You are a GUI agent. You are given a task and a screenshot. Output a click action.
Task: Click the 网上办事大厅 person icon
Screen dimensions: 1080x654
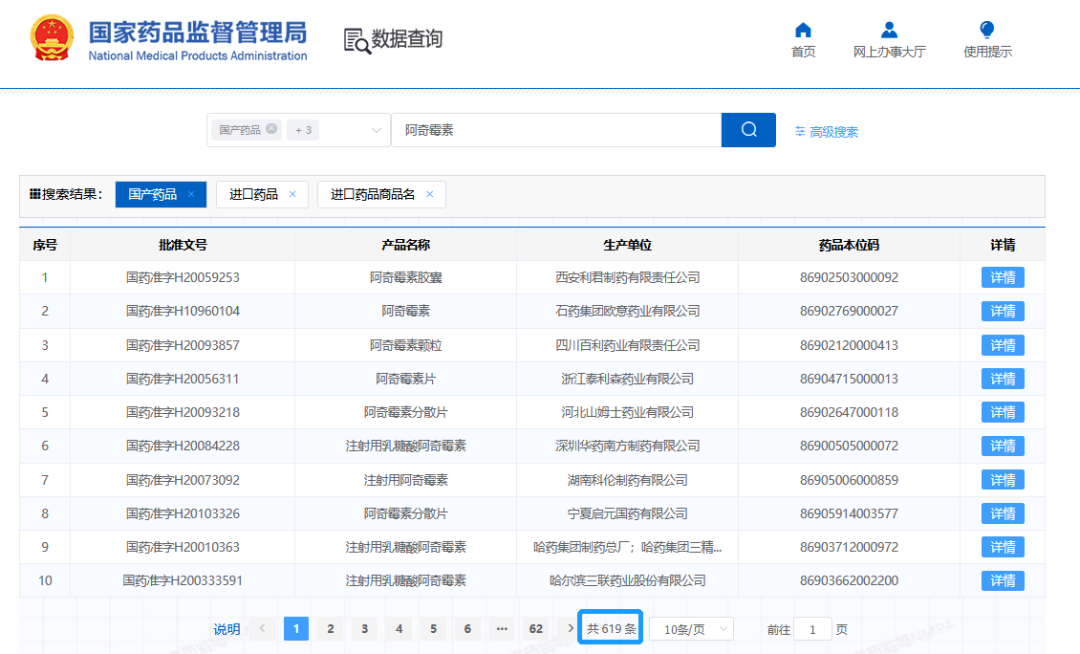tap(889, 30)
